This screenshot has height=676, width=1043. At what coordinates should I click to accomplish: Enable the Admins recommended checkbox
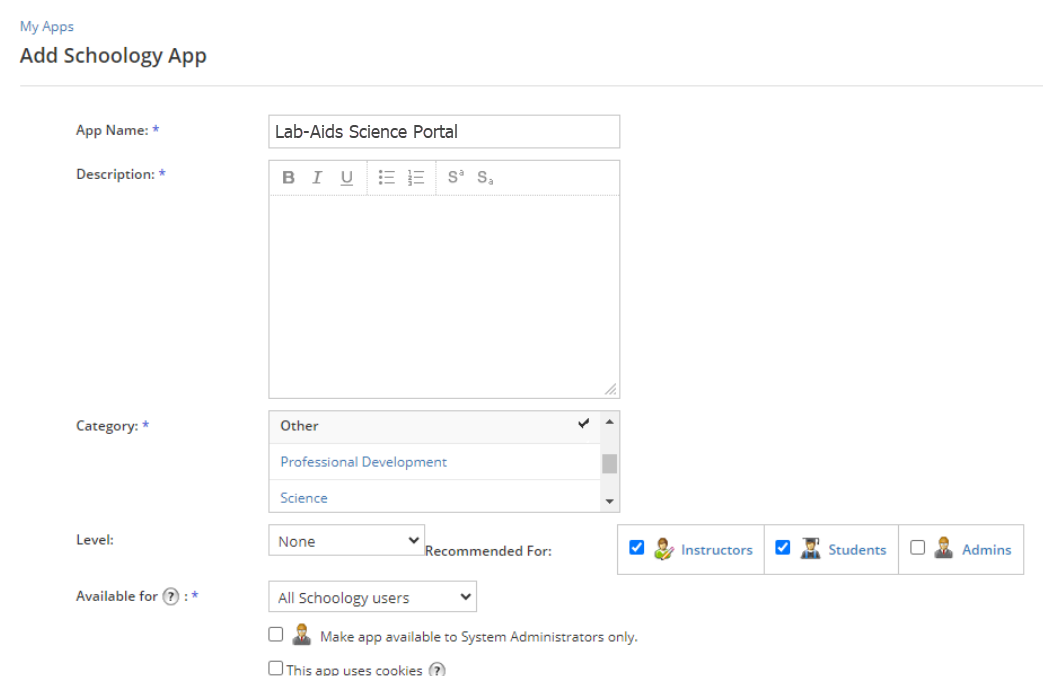pos(917,548)
